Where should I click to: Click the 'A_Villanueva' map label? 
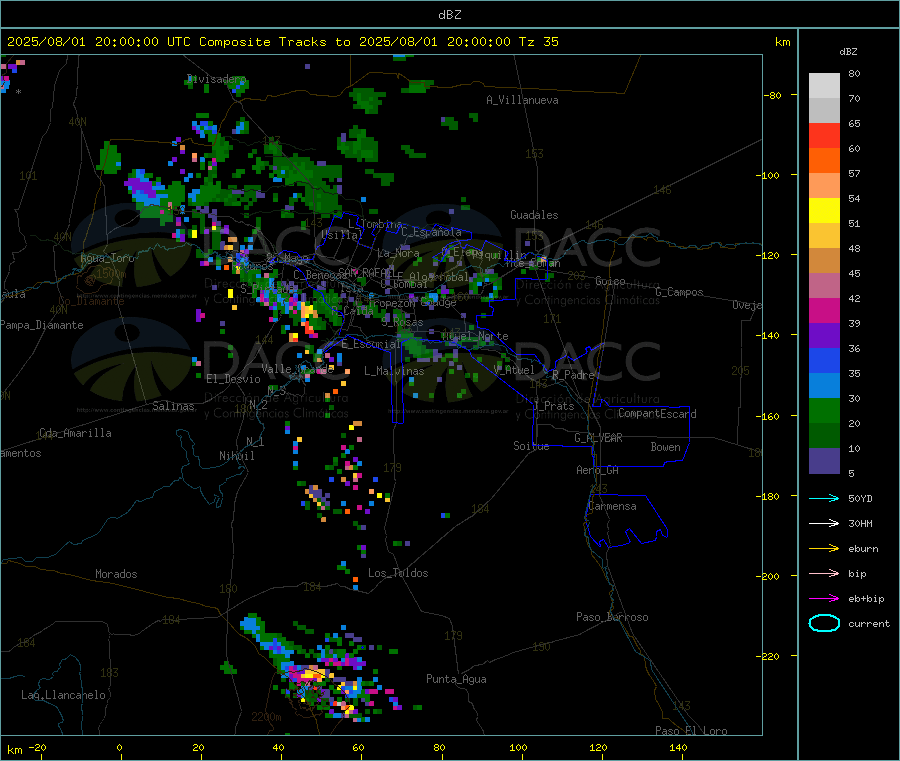tap(522, 100)
